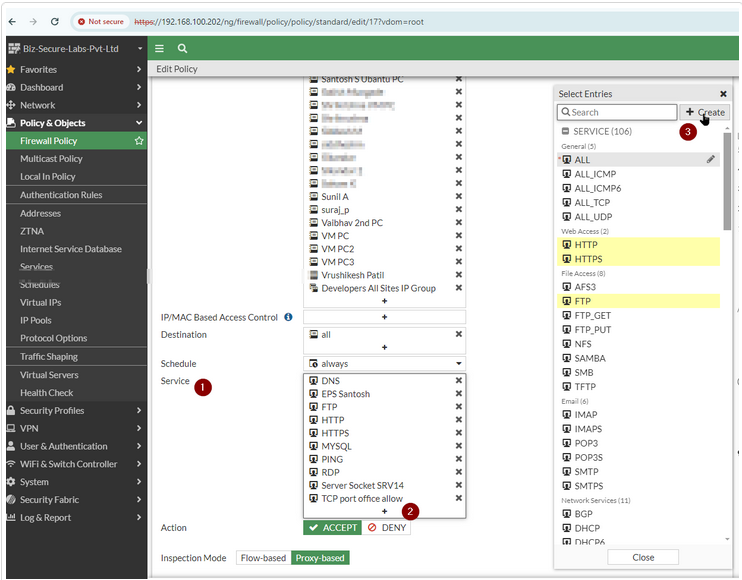Click the hamburger menu icon in header
742x580 pixels.
(160, 48)
